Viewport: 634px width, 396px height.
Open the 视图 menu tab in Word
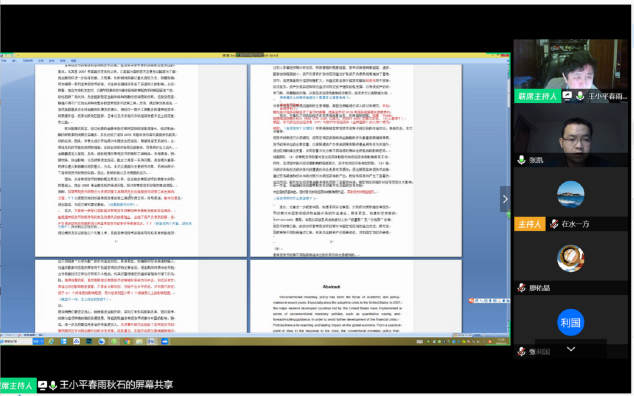click(x=74, y=61)
